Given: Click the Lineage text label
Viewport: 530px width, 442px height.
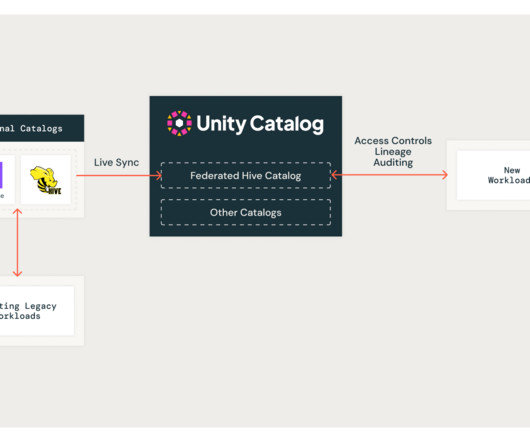Looking at the screenshot, I should tap(393, 152).
